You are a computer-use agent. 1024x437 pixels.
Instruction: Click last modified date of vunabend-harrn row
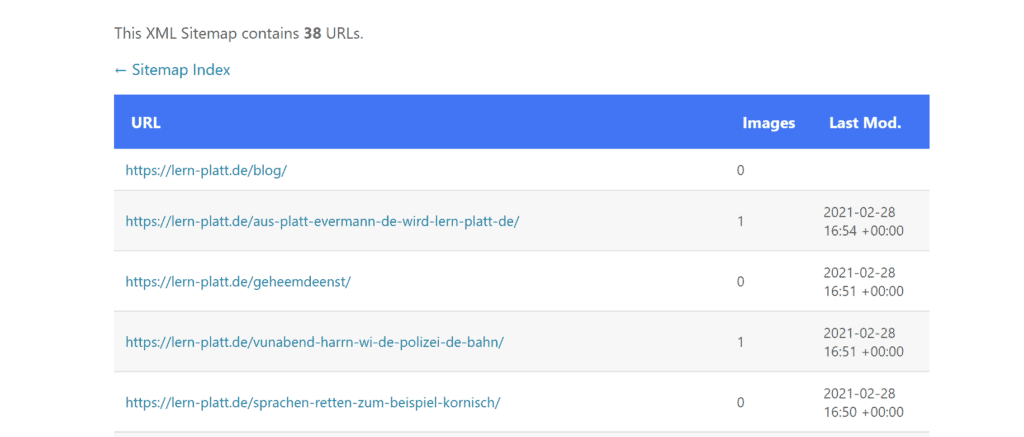[x=863, y=342]
